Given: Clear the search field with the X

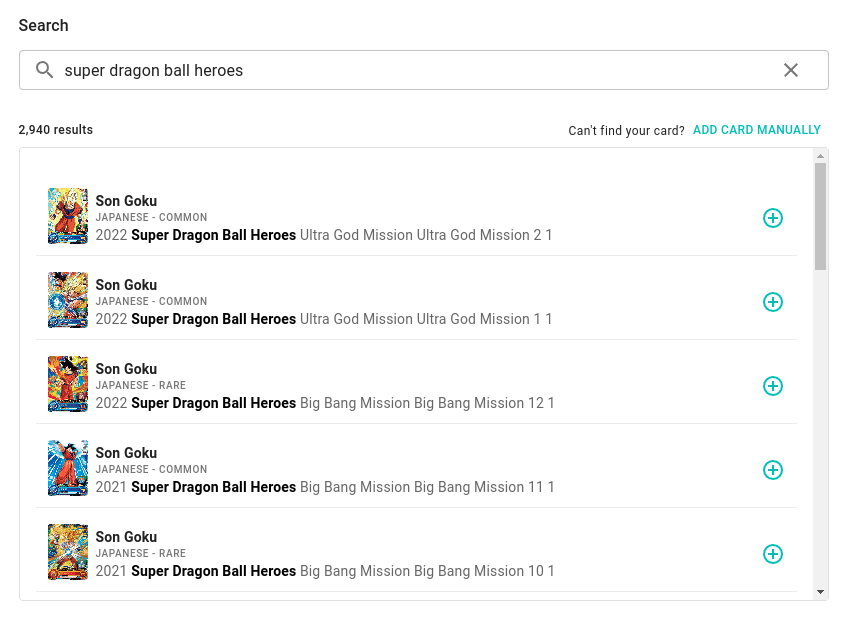Looking at the screenshot, I should [791, 70].
